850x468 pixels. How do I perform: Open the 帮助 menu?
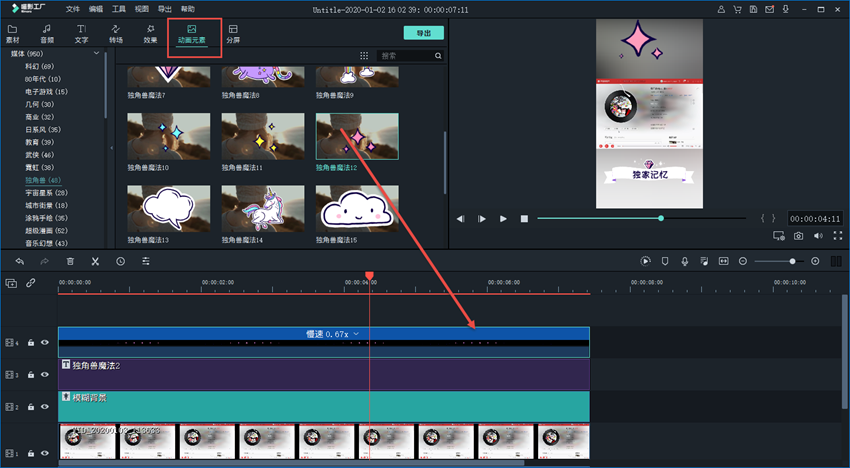pos(188,9)
